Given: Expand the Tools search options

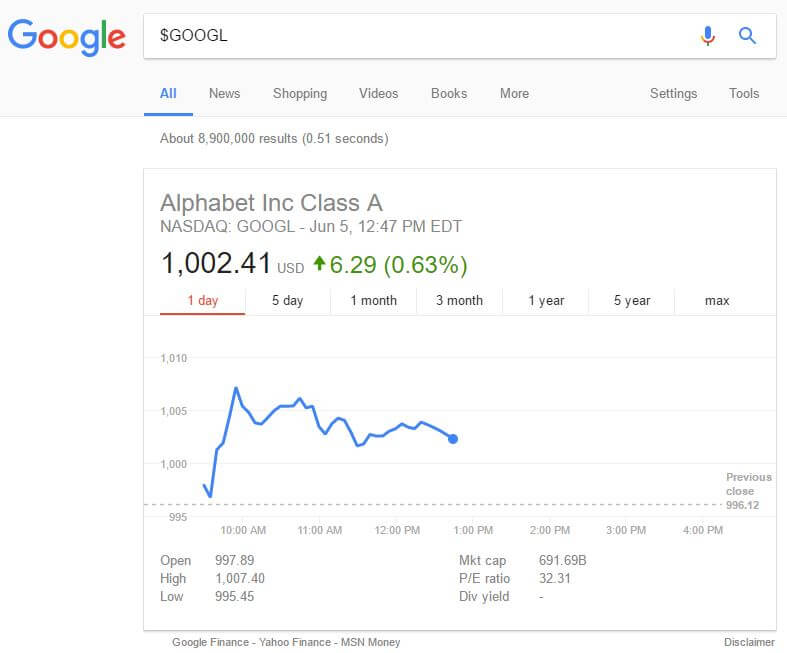Looking at the screenshot, I should 743,93.
